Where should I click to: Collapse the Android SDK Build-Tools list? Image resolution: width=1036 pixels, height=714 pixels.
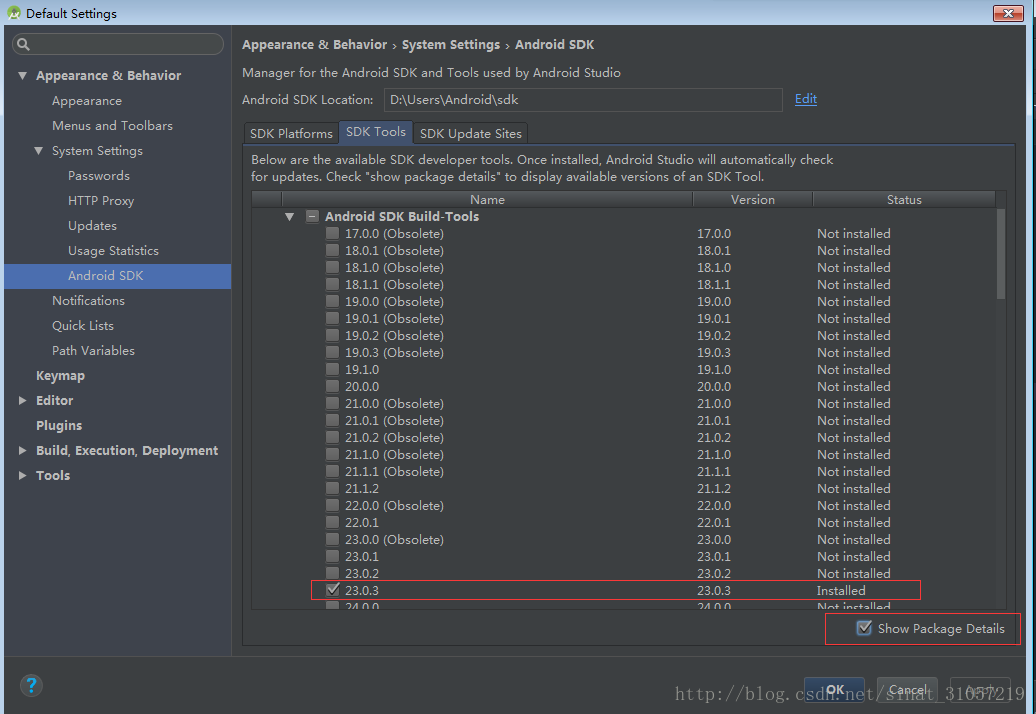click(289, 217)
